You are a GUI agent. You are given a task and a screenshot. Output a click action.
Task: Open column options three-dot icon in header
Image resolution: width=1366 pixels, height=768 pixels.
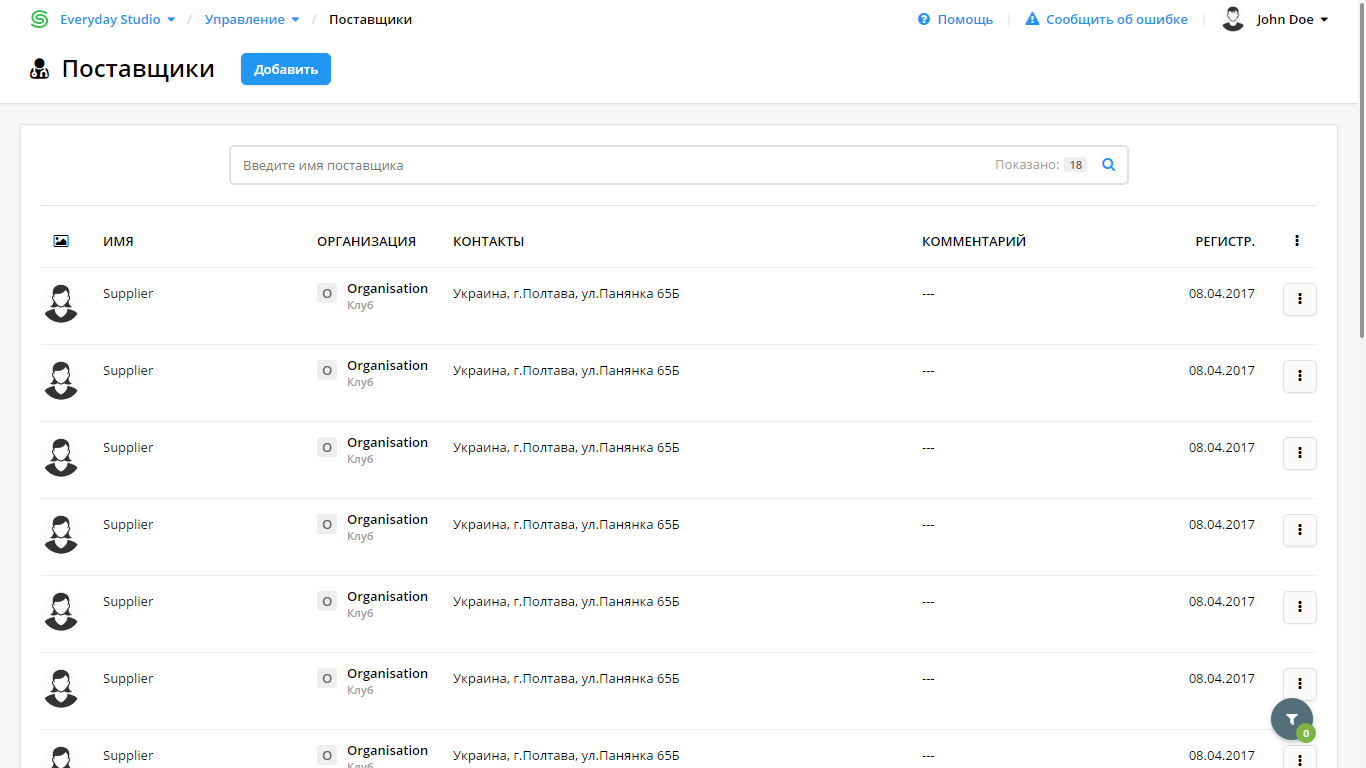click(1297, 241)
